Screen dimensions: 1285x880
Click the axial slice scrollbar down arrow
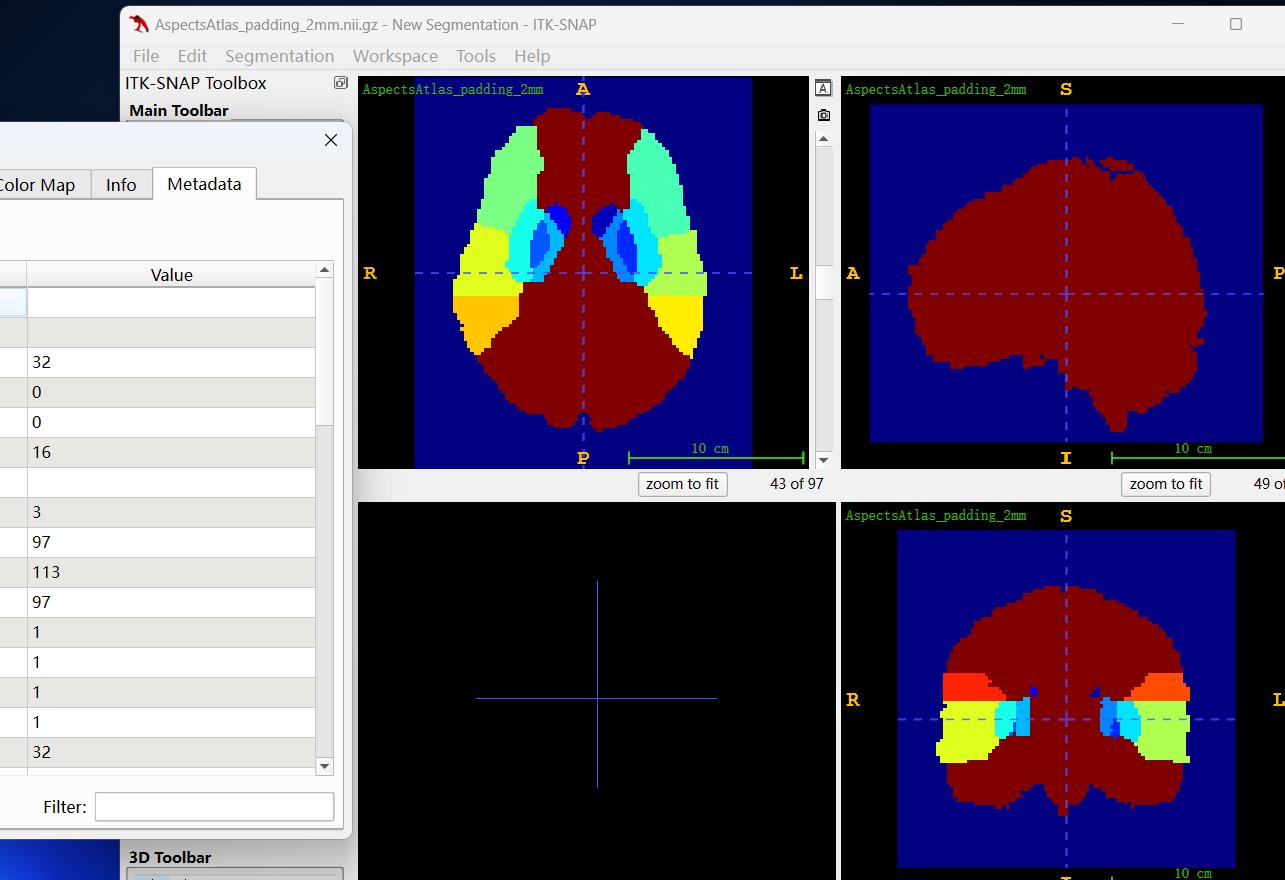pyautogui.click(x=824, y=460)
